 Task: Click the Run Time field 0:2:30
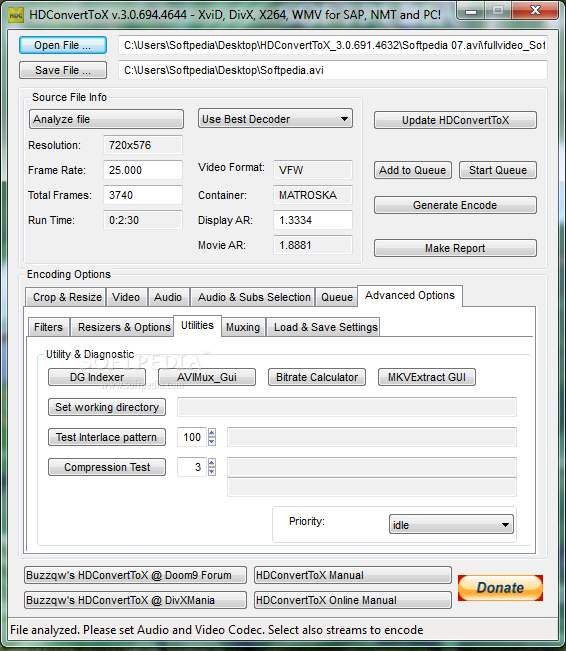(143, 220)
